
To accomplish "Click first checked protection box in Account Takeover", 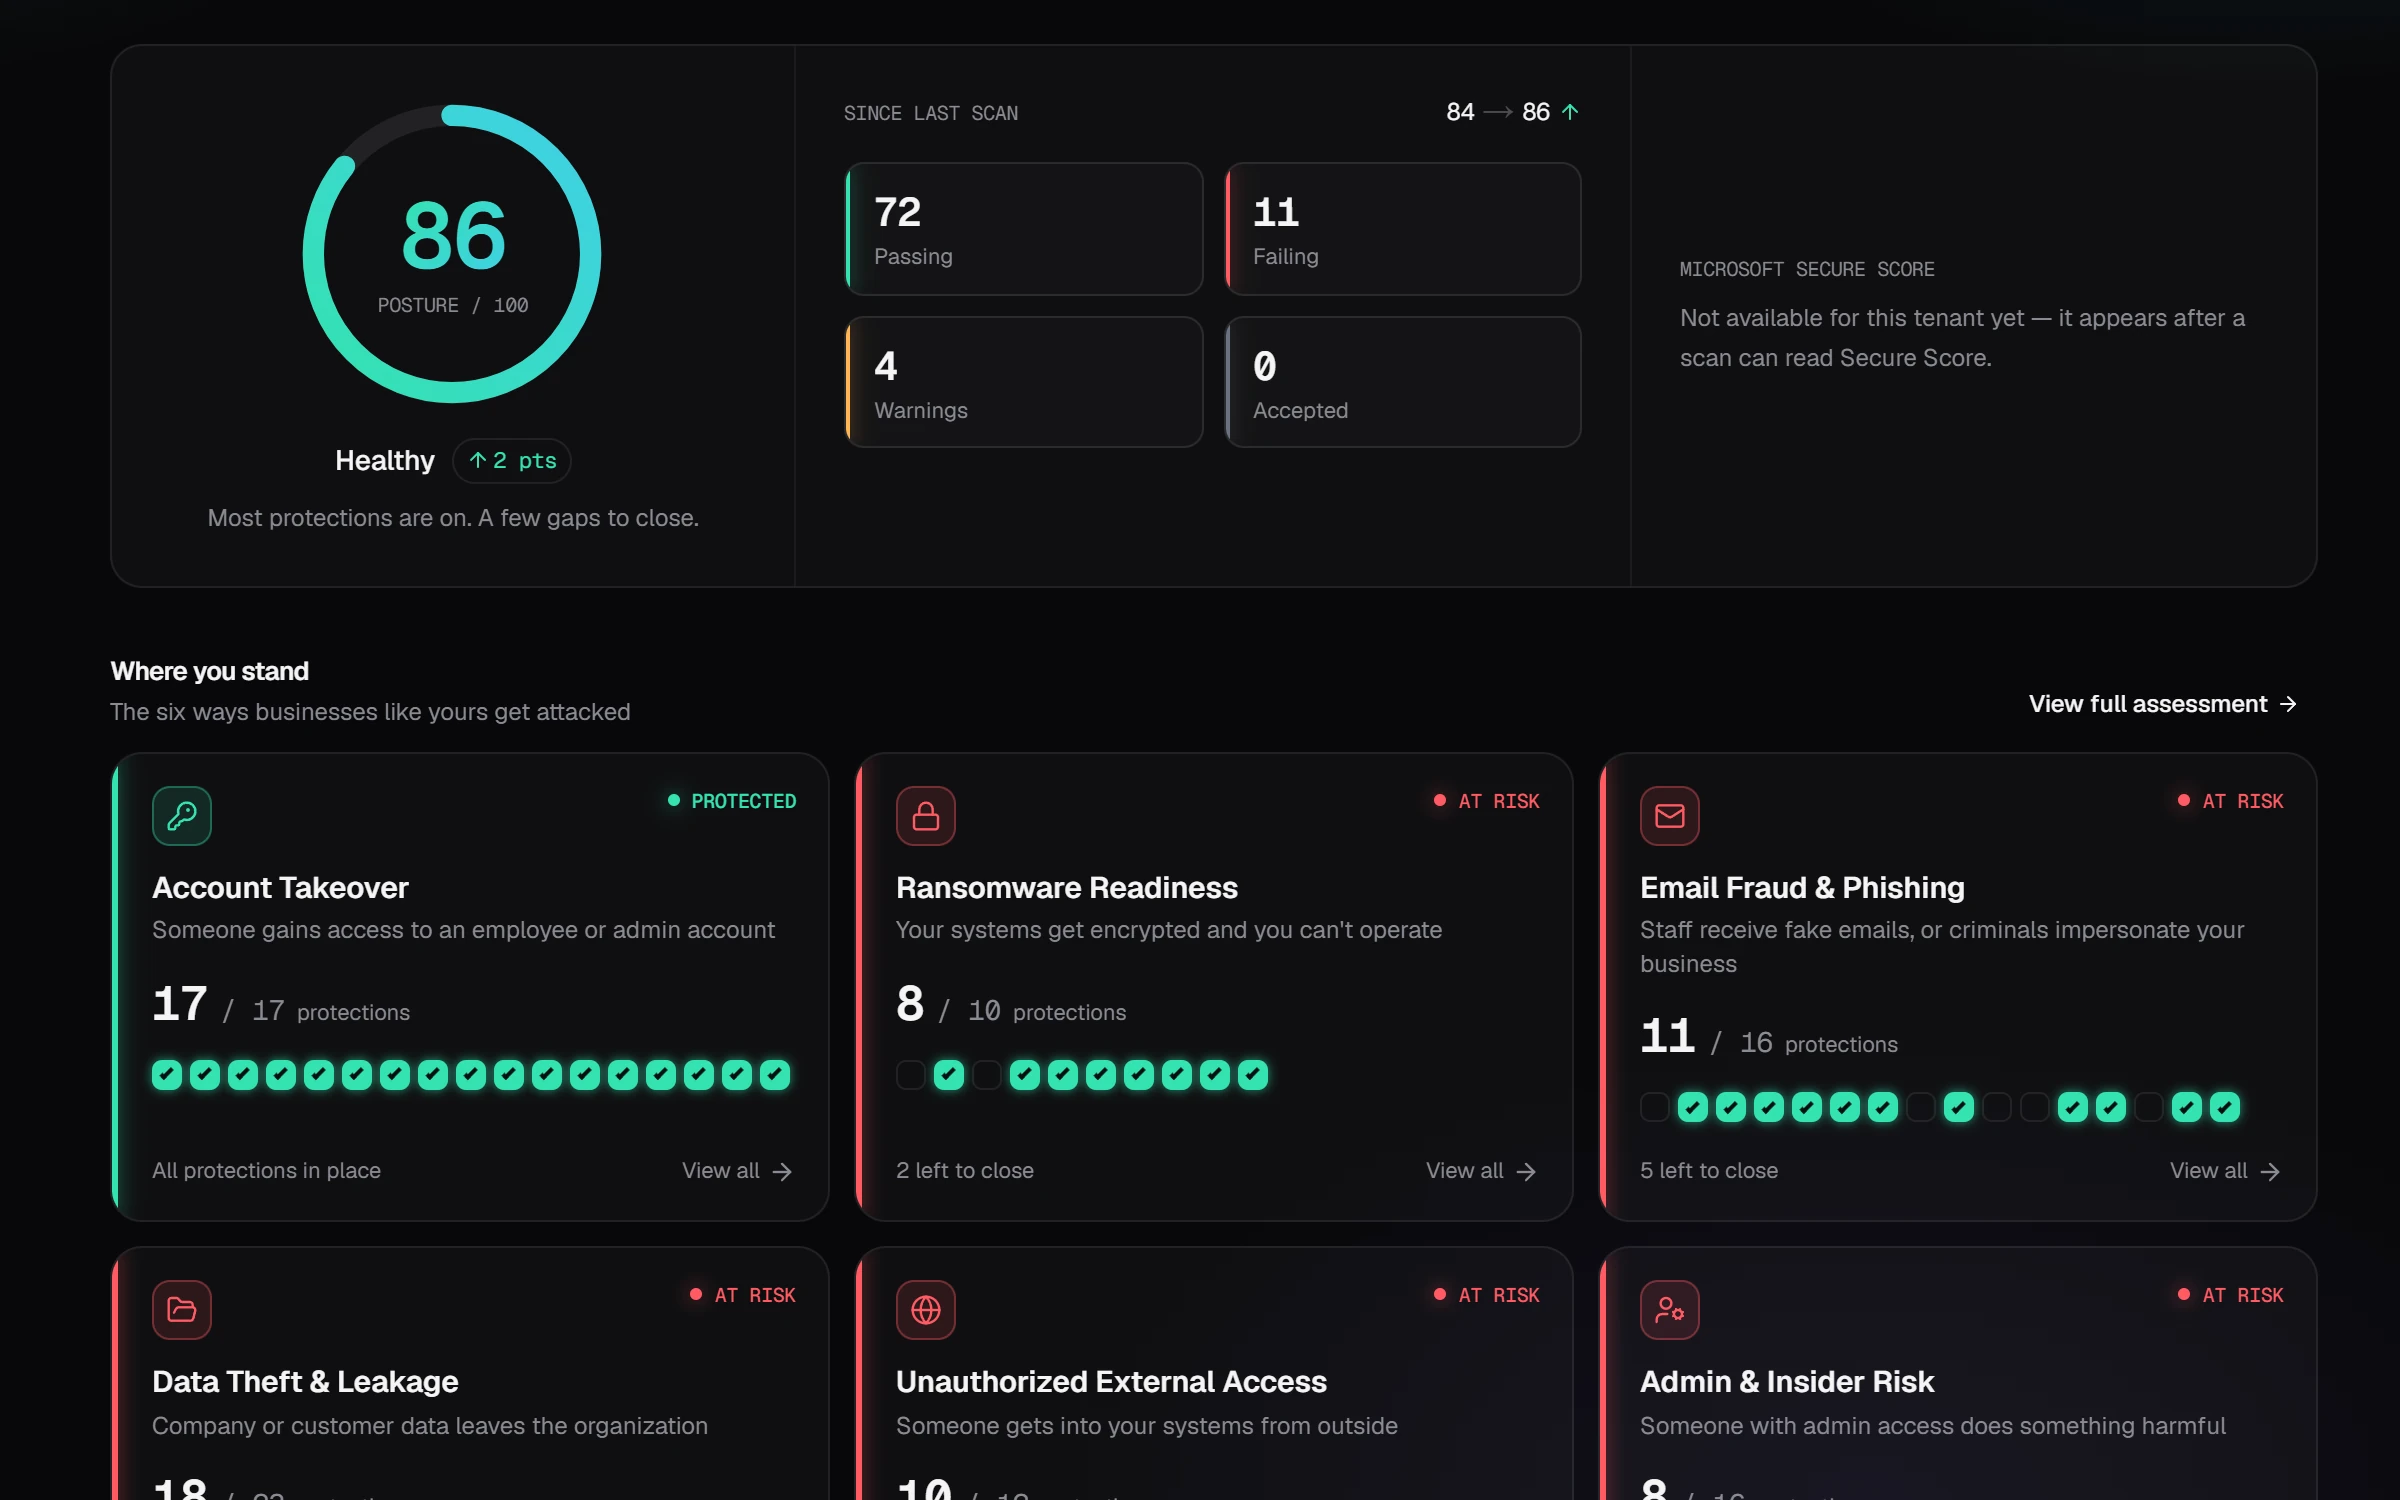I will (167, 1075).
